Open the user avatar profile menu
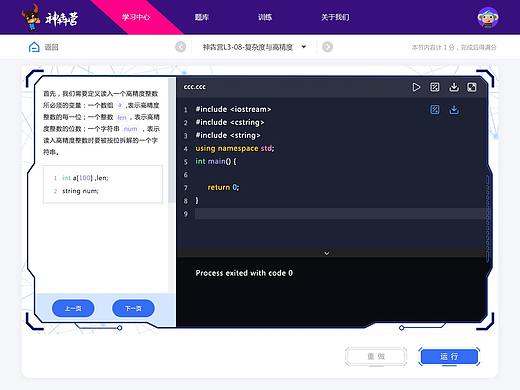520x390 pixels. [488, 17]
